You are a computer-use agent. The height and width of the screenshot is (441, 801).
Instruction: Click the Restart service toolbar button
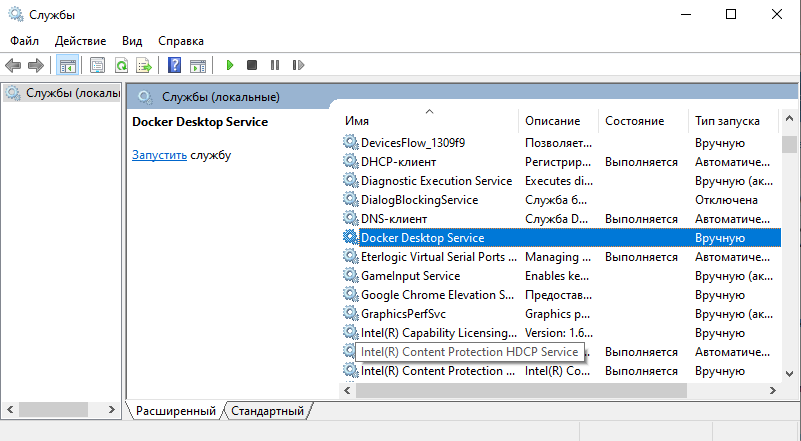coord(298,65)
